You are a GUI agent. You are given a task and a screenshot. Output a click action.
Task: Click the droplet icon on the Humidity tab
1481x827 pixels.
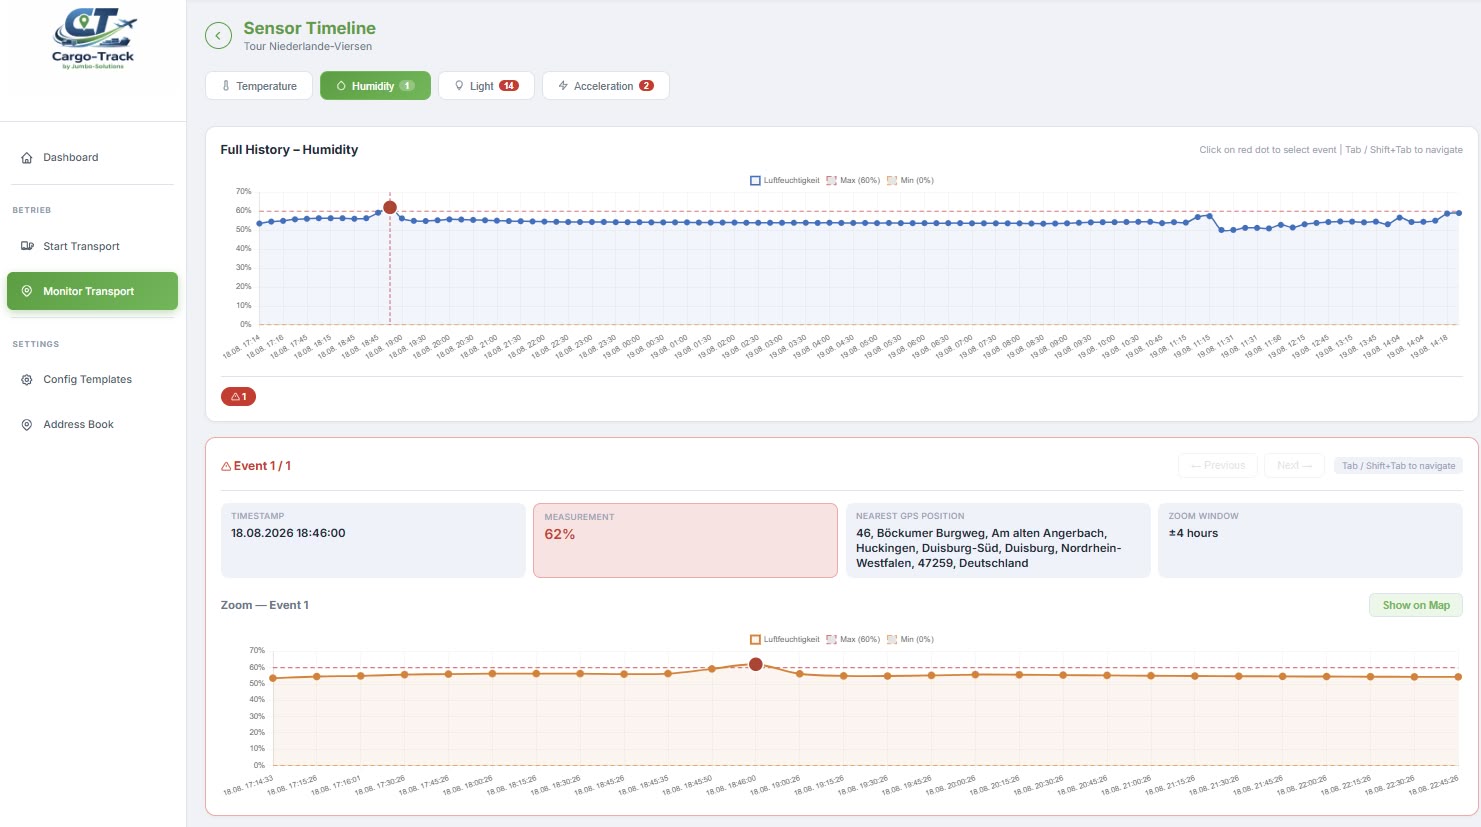[341, 86]
